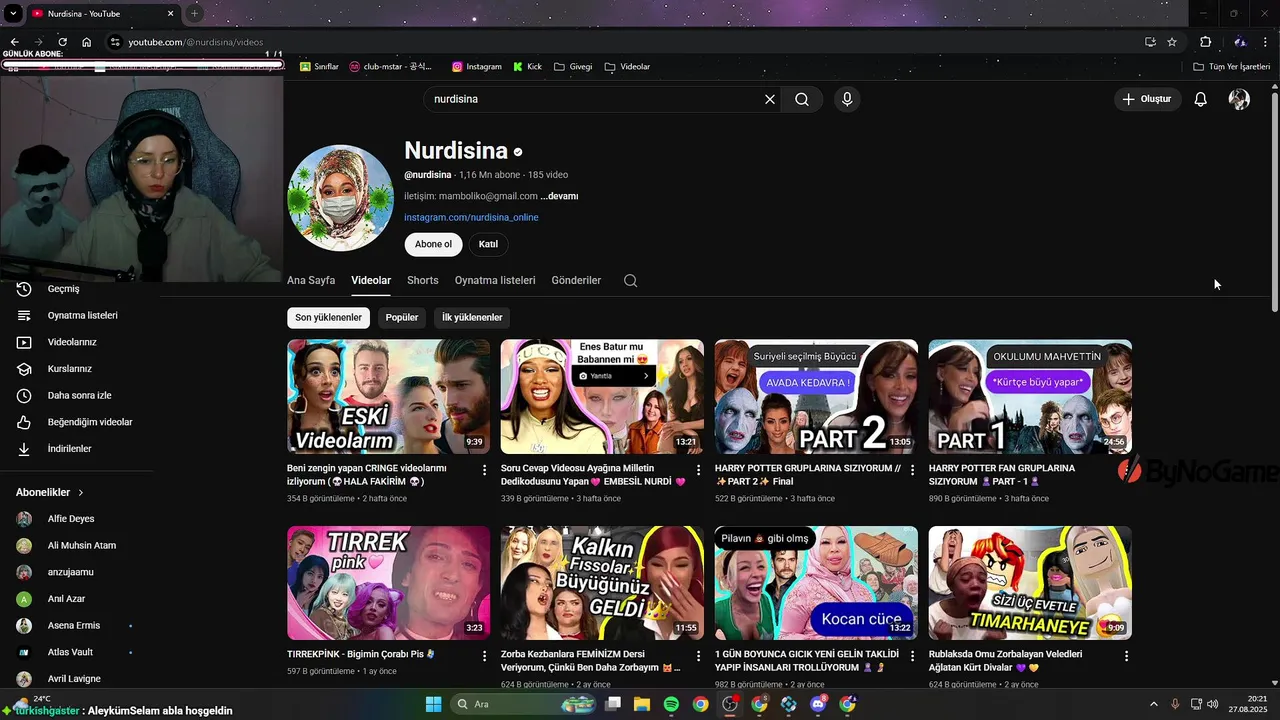Open Spotify from the taskbar
Viewport: 1280px width, 720px height.
point(671,704)
